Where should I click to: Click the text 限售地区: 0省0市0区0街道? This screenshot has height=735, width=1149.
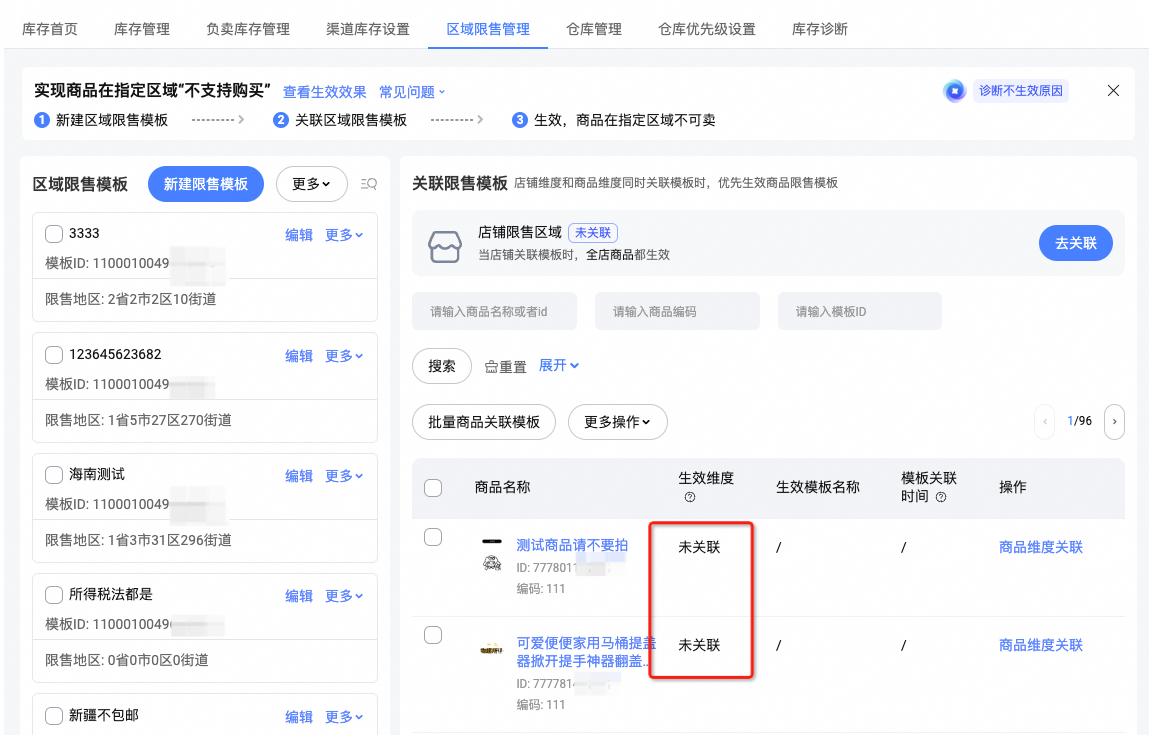[x=127, y=660]
